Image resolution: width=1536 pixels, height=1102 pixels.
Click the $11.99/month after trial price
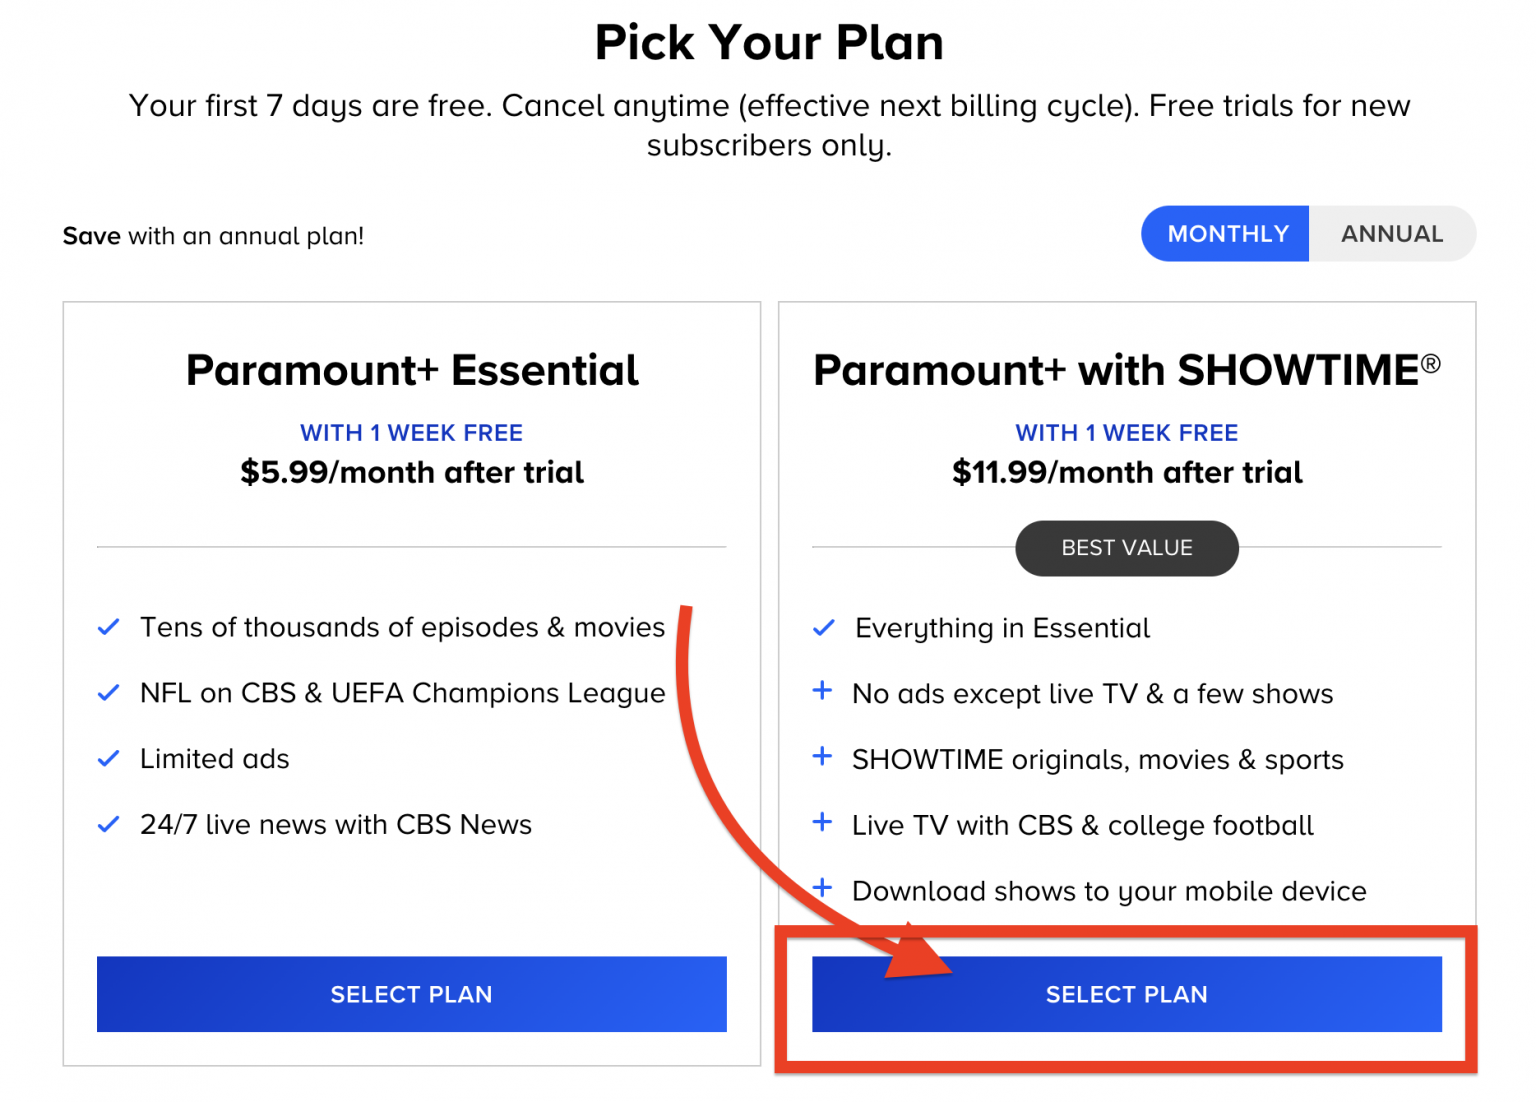coord(1126,472)
